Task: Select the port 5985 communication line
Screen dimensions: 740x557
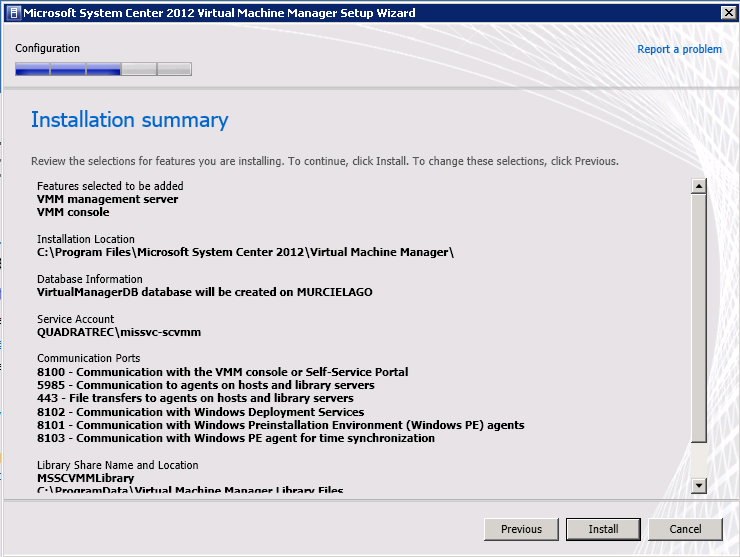Action: [206, 385]
